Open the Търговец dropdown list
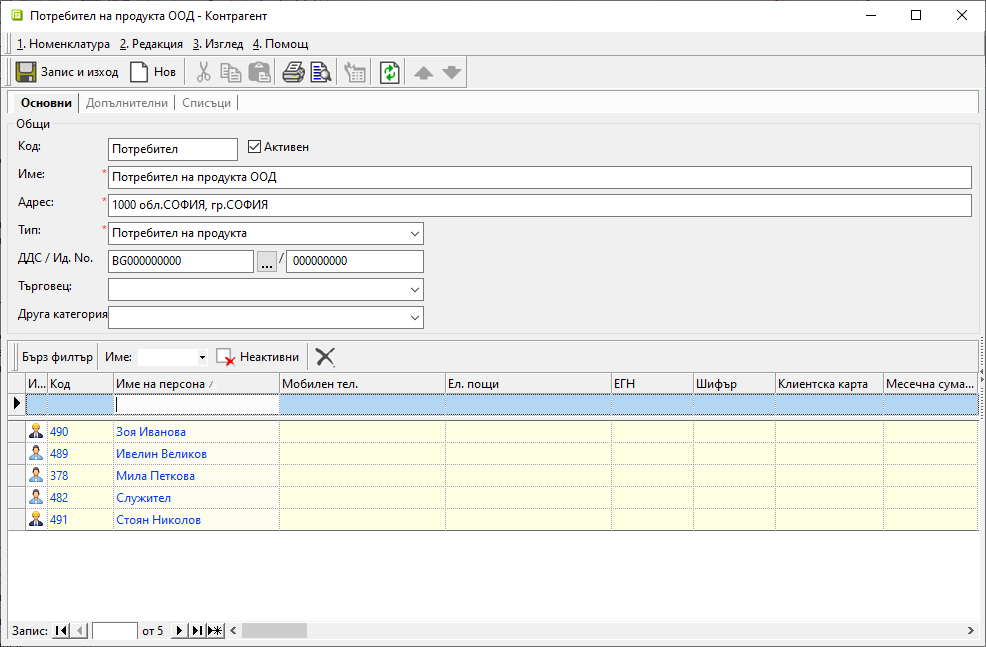 415,290
